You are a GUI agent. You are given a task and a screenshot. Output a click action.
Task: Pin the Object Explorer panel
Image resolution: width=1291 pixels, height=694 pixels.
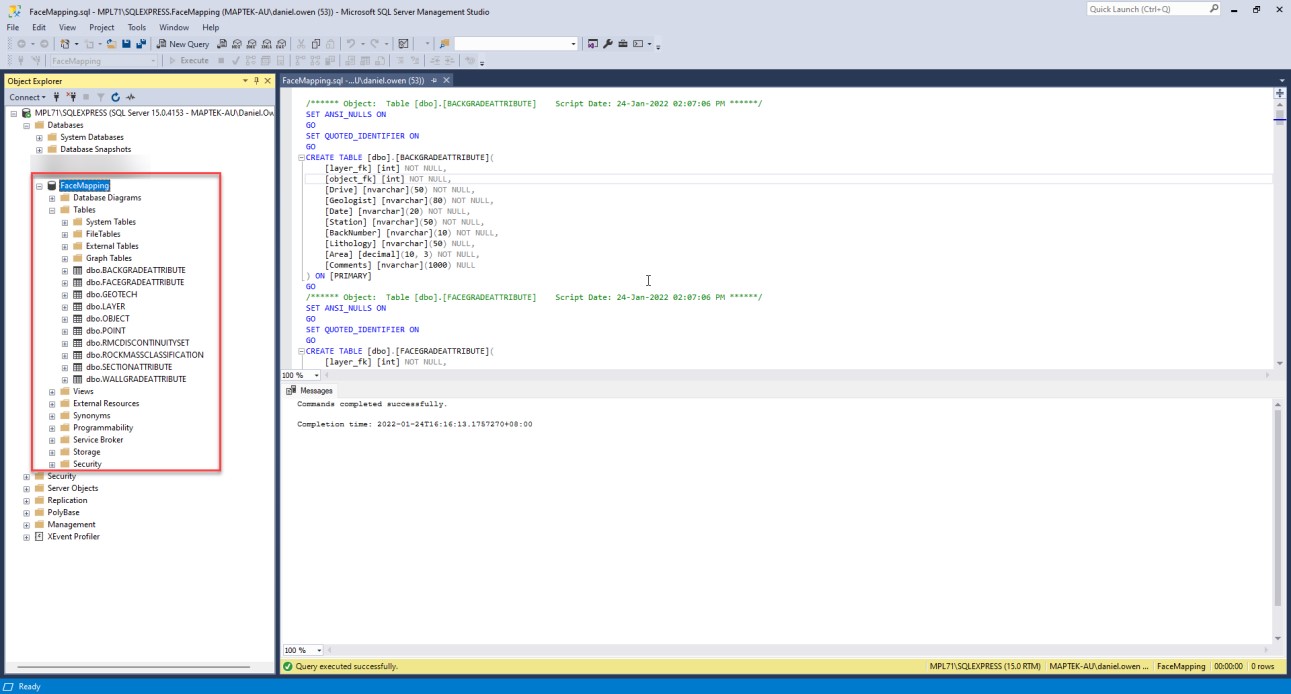(x=256, y=81)
